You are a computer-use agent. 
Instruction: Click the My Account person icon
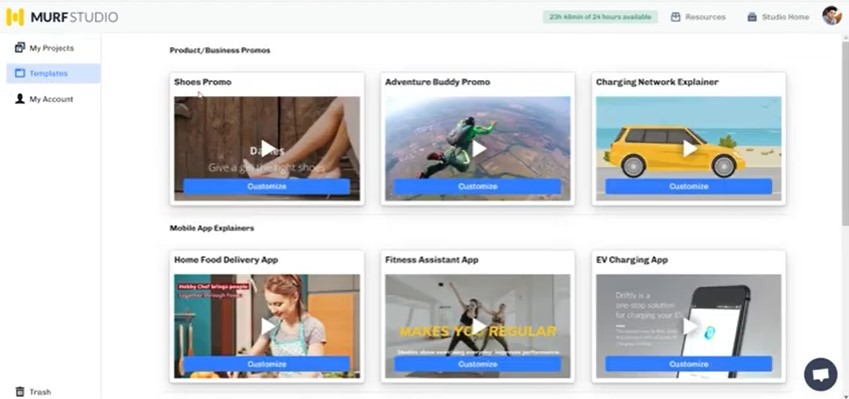tap(20, 99)
